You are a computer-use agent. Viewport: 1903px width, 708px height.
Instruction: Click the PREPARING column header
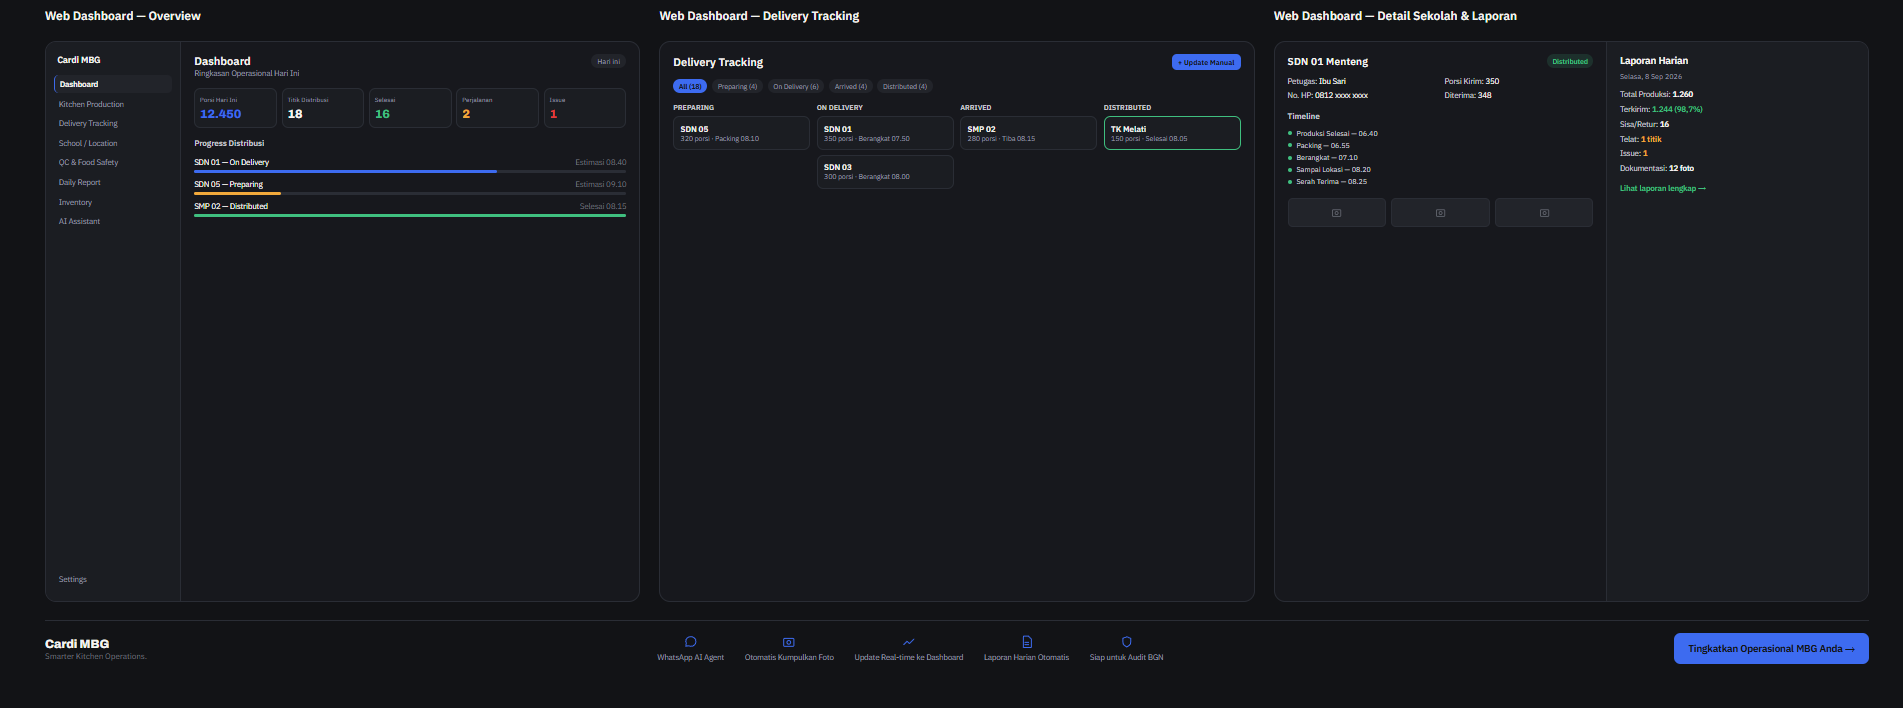693,107
